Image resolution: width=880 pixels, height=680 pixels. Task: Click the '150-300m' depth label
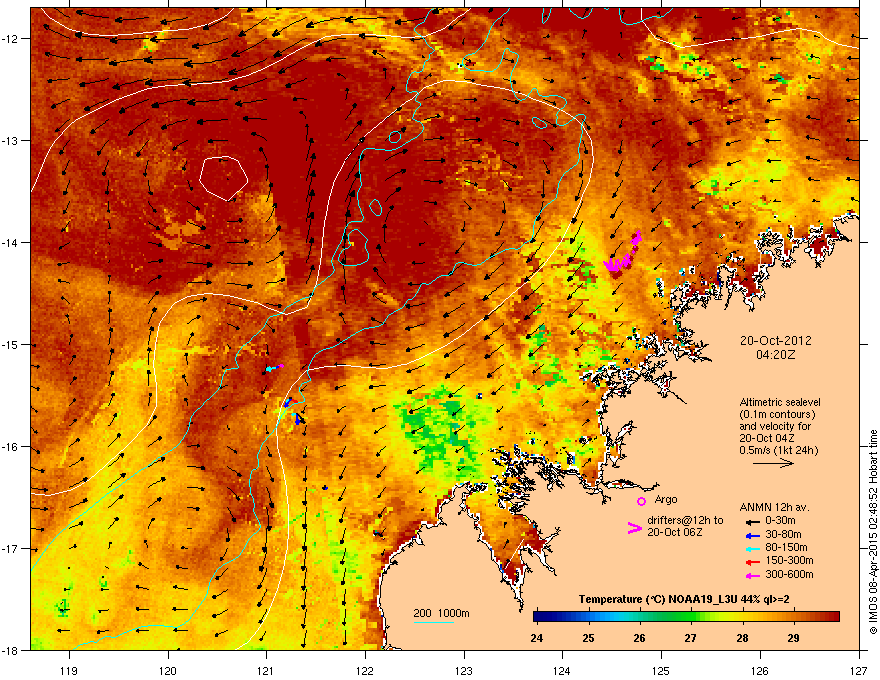pyautogui.click(x=789, y=560)
